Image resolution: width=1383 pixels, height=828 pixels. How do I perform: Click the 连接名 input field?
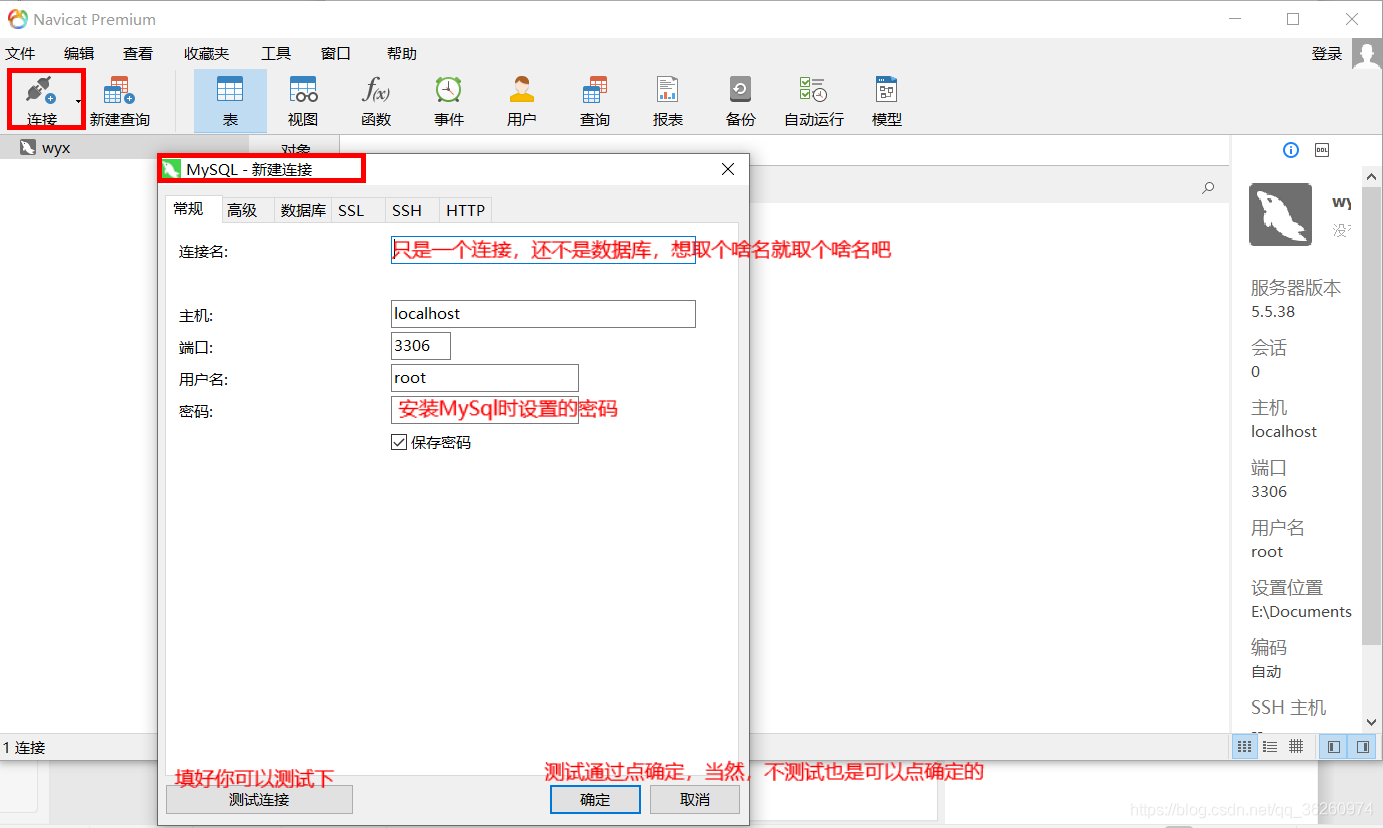543,250
